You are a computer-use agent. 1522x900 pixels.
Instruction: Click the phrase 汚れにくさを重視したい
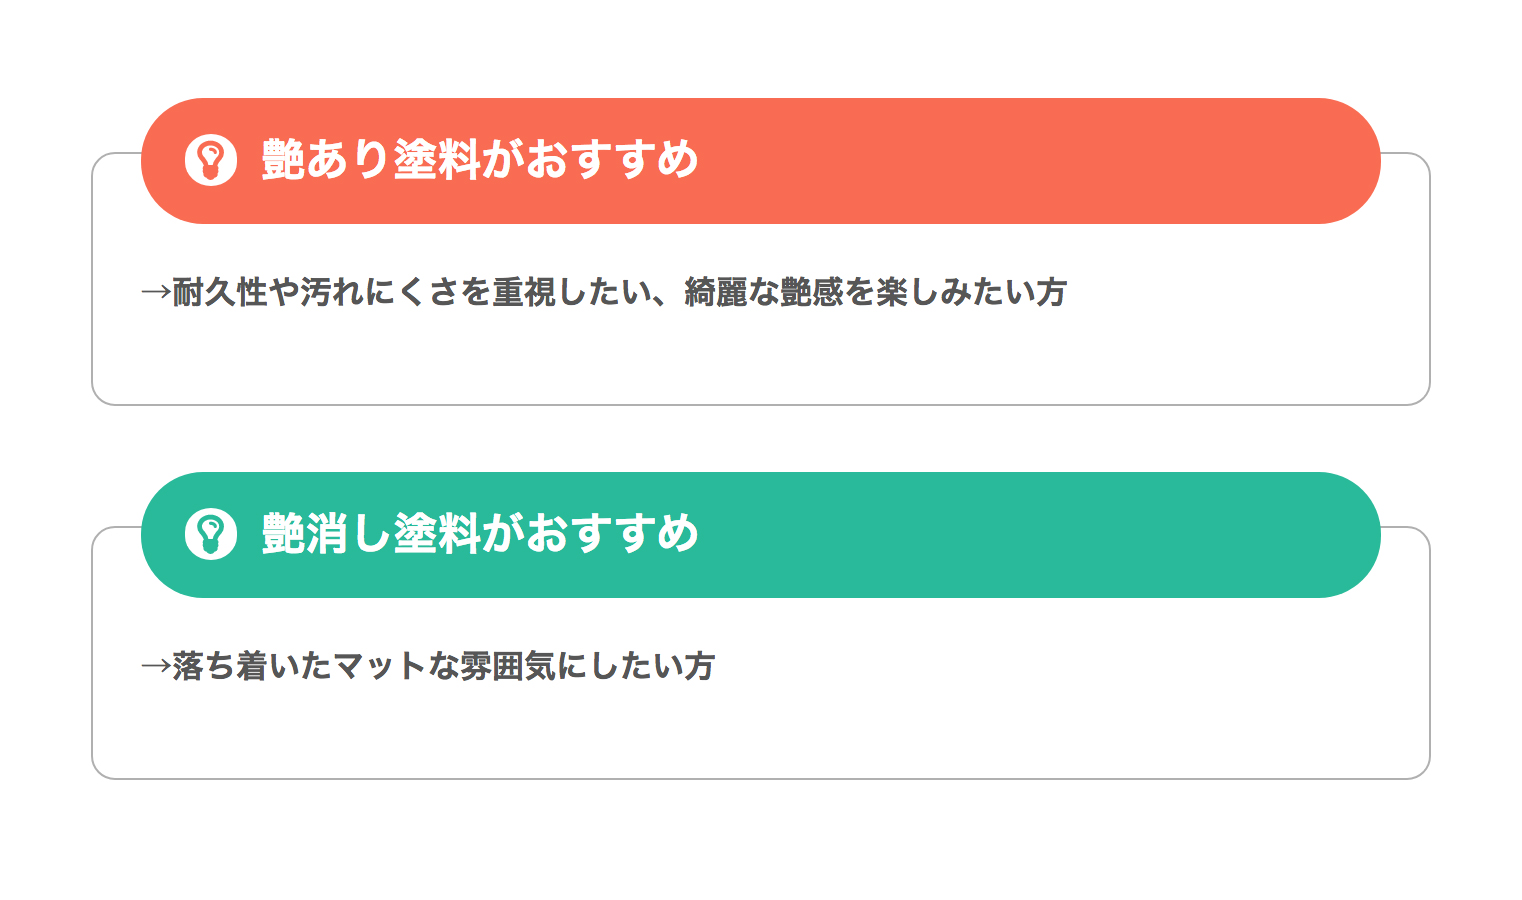tap(476, 293)
